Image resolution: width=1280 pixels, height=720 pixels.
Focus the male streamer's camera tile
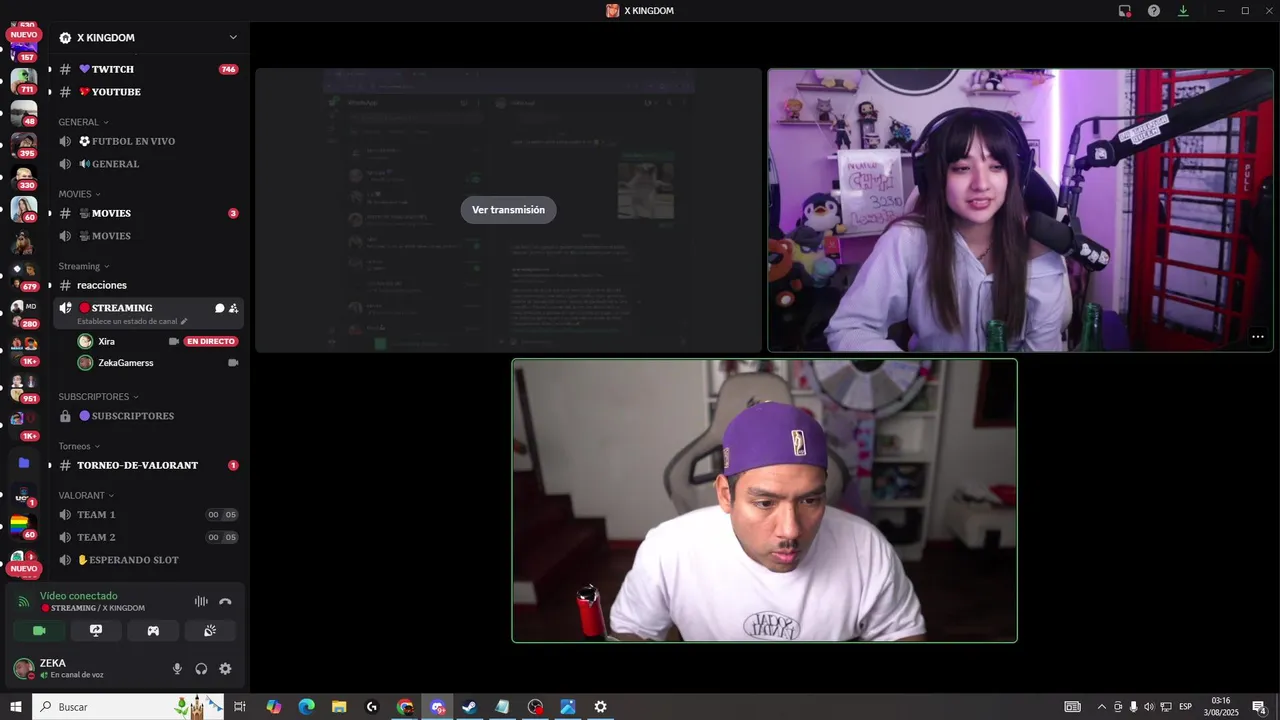tap(765, 501)
